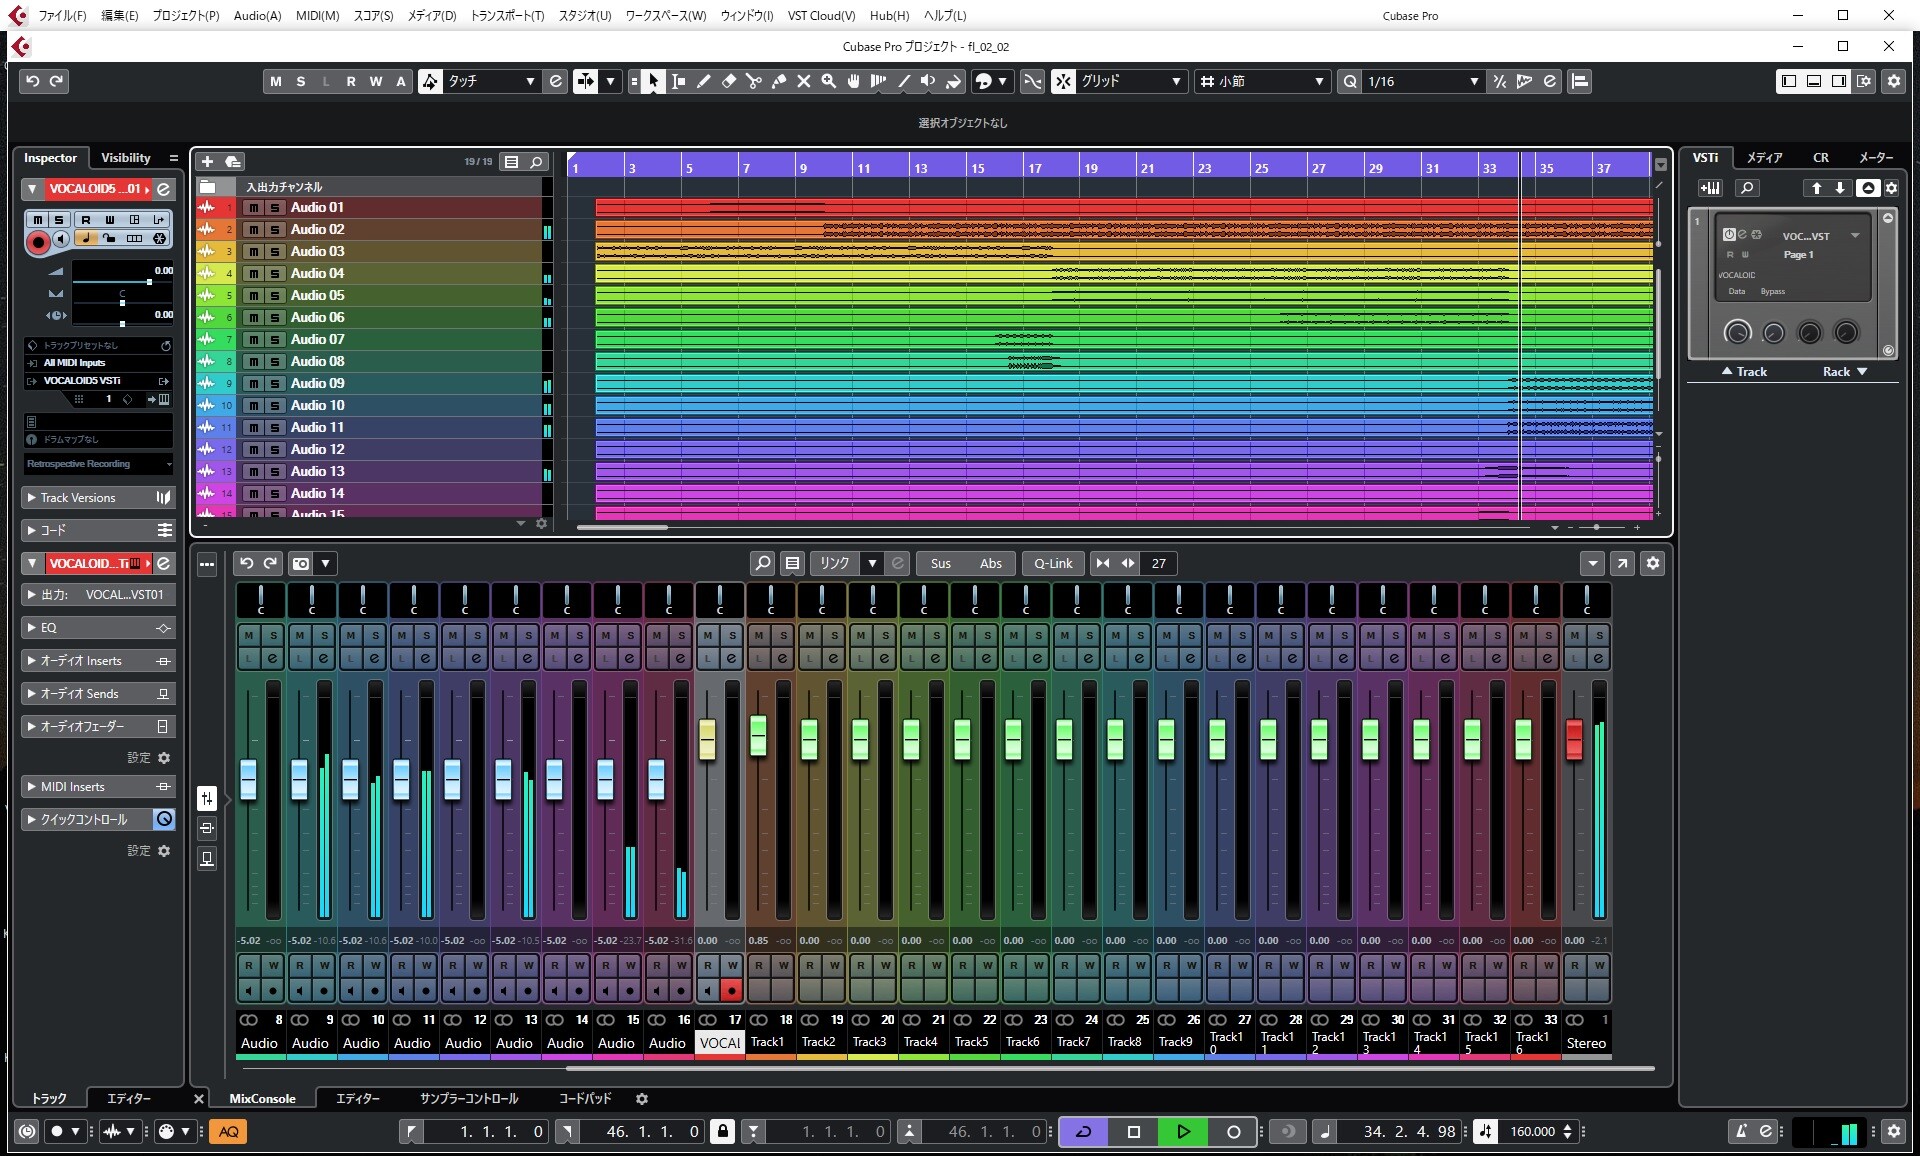Select the Scissors split tool

(x=754, y=82)
